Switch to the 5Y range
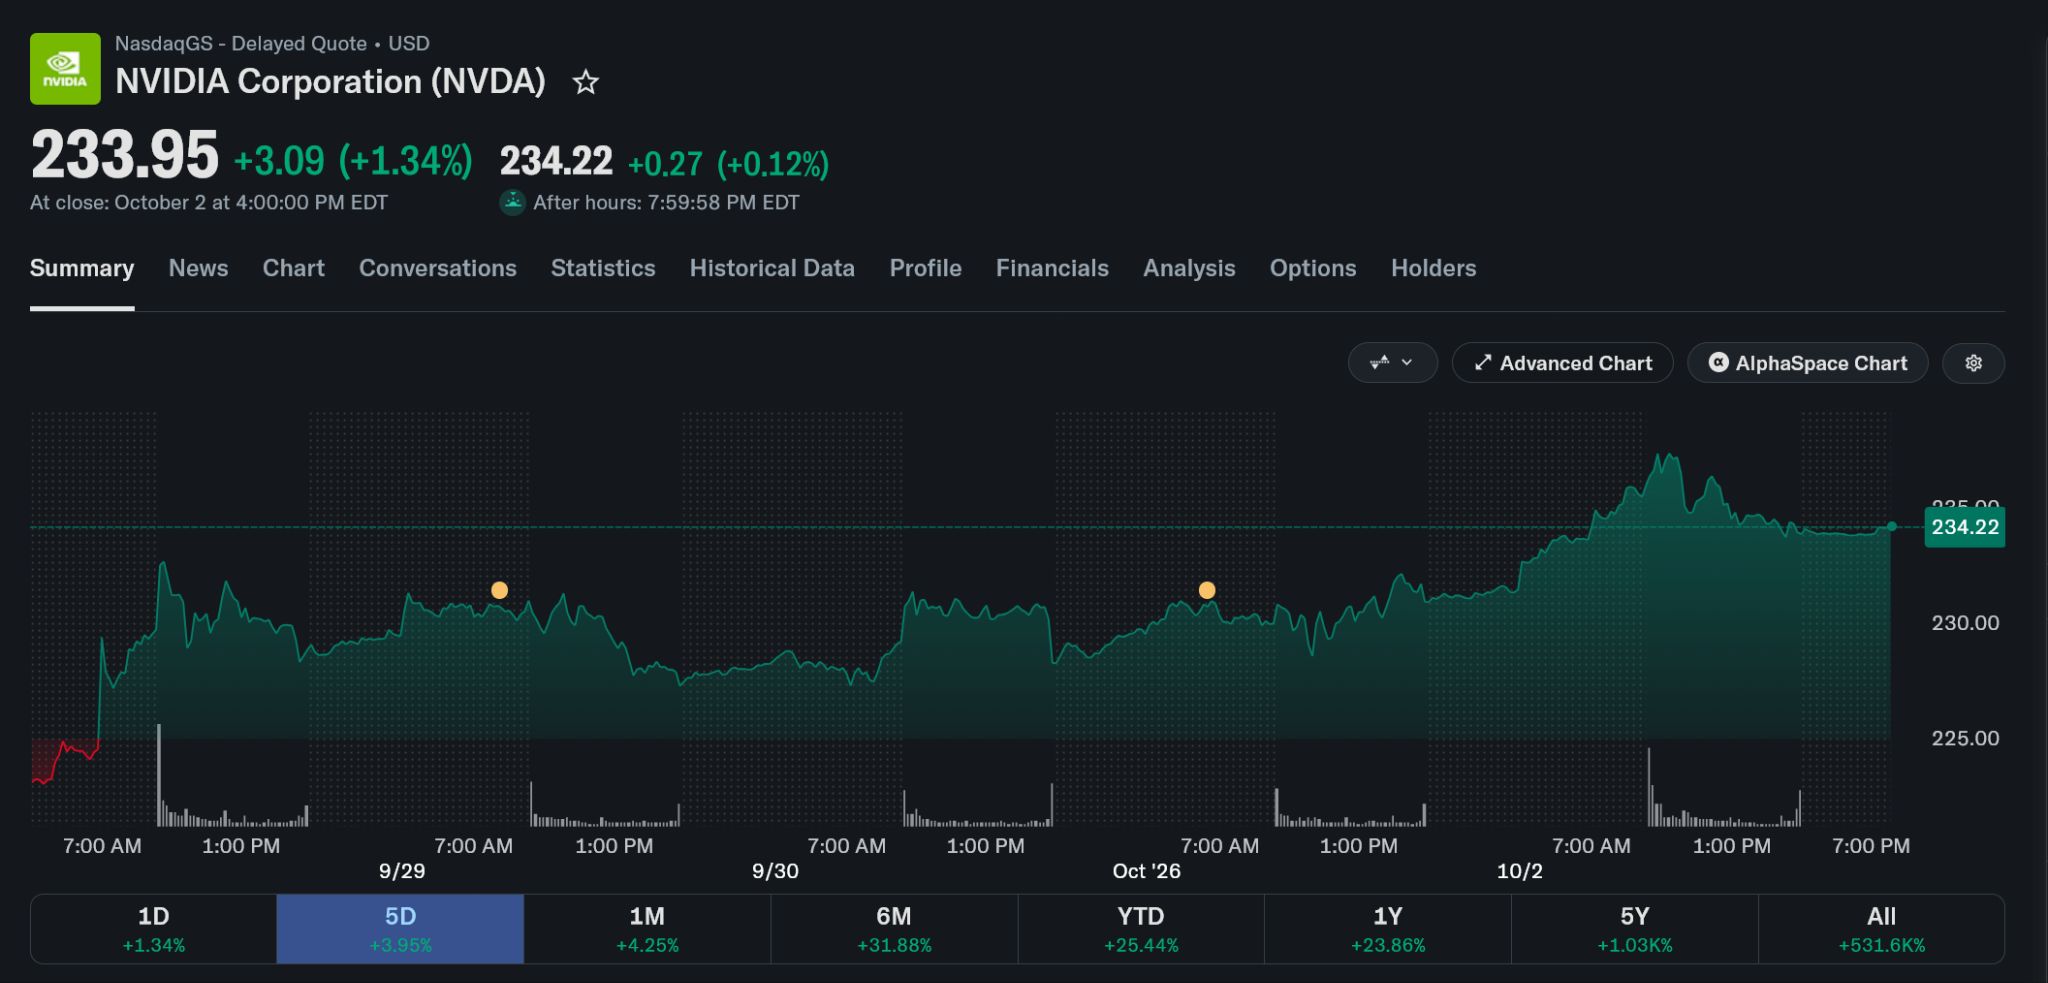This screenshot has height=983, width=2048. [x=1634, y=929]
